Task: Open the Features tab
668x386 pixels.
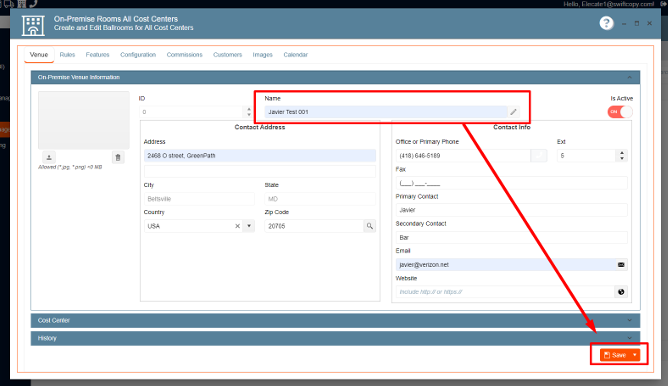Action: point(98,55)
